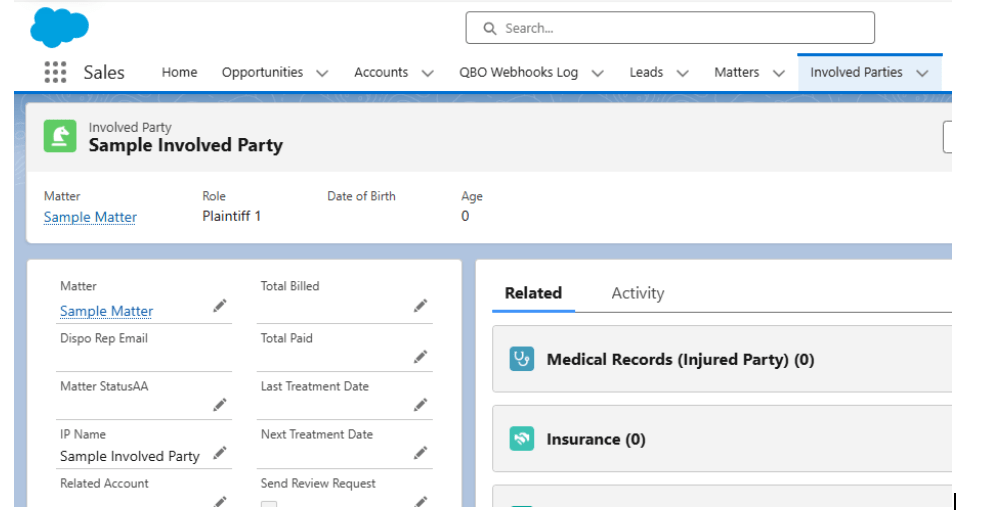Image resolution: width=997 pixels, height=529 pixels.
Task: Click the Date of Birth label
Action: point(361,196)
